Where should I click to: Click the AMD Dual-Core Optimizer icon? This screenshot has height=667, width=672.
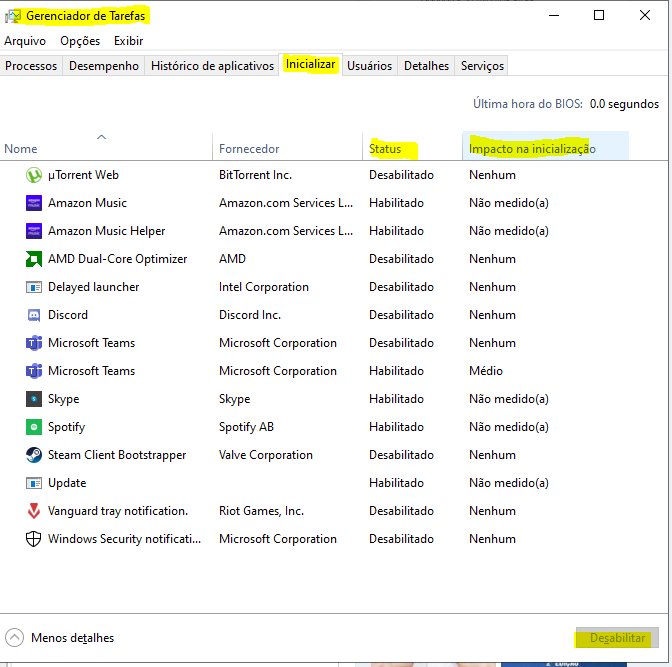(34, 259)
